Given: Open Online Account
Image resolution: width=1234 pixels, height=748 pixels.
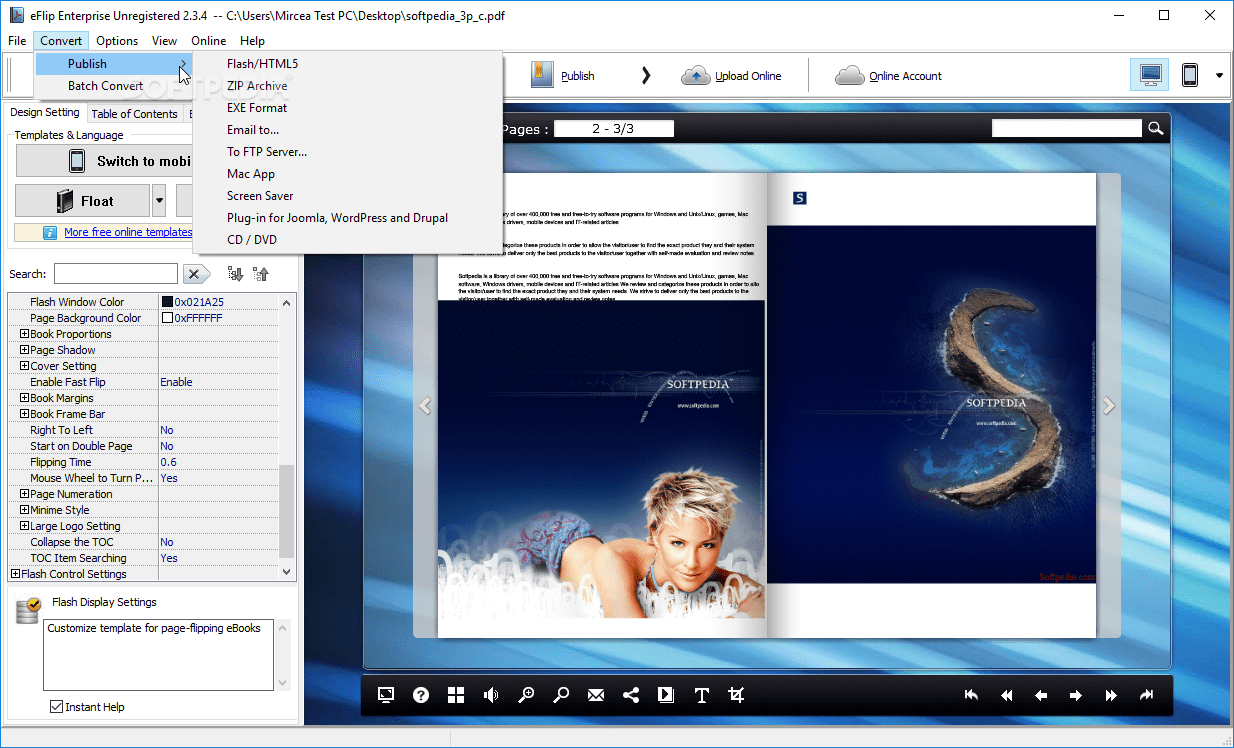Looking at the screenshot, I should coord(889,75).
